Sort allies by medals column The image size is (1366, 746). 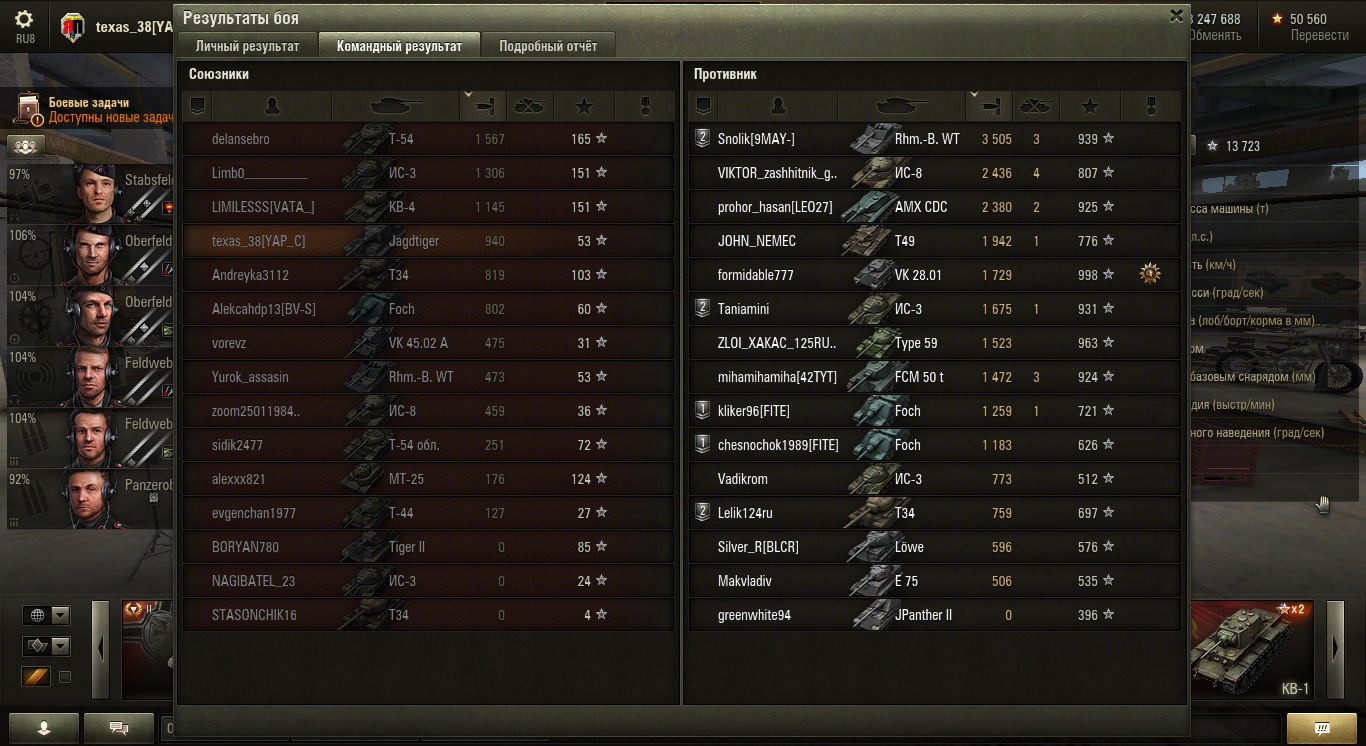(x=645, y=106)
